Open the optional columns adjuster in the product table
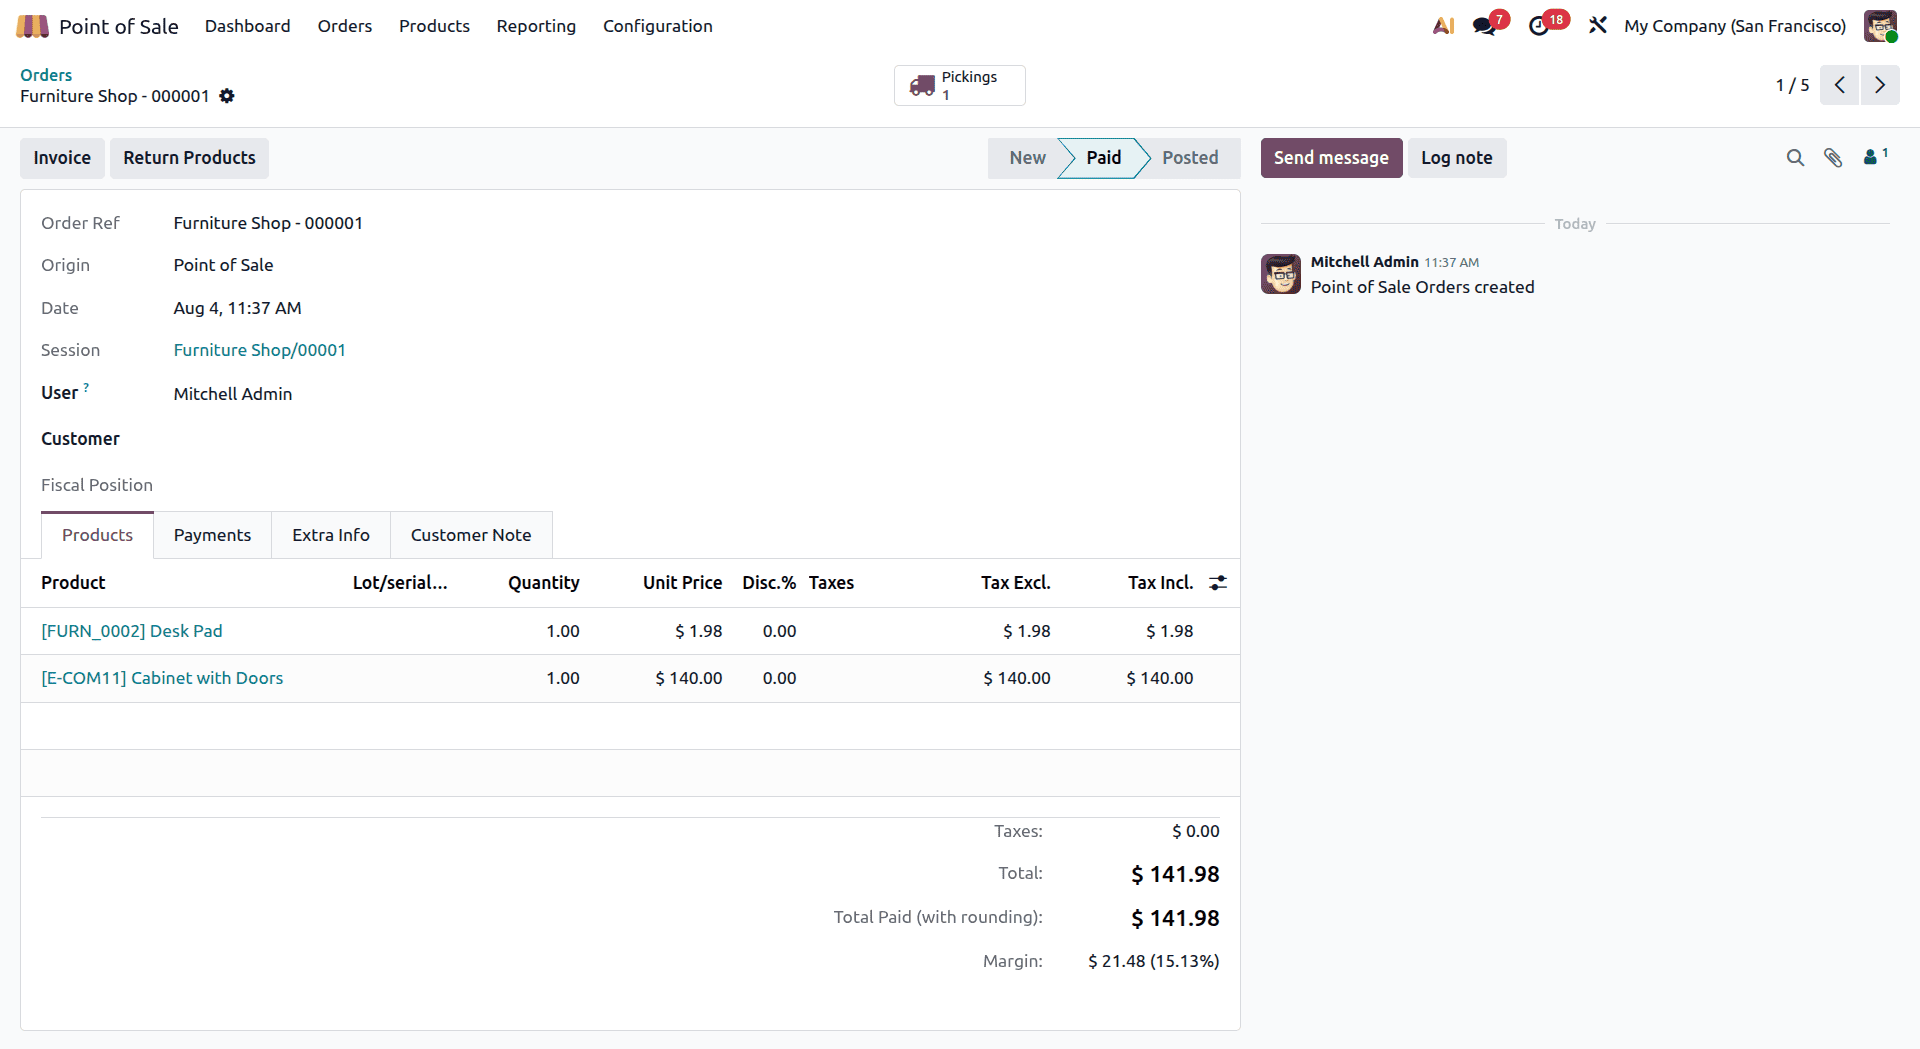Image resolution: width=1920 pixels, height=1049 pixels. coord(1218,583)
